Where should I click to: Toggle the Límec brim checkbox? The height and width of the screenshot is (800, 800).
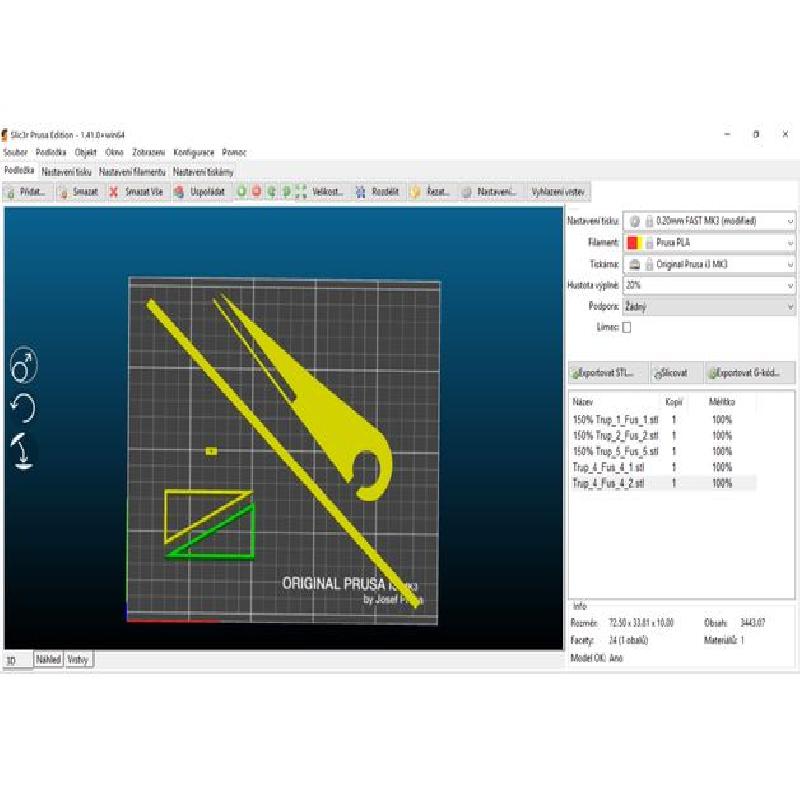tap(627, 328)
